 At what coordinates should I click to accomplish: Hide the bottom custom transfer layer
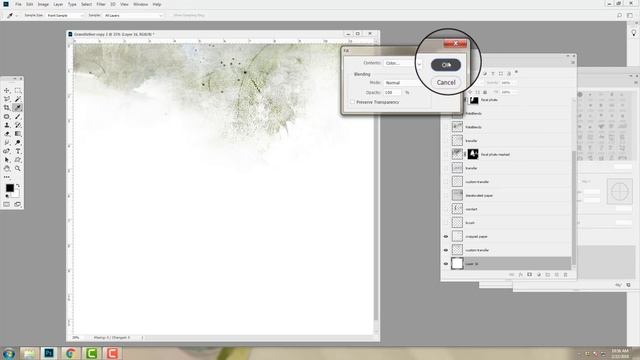[446, 250]
